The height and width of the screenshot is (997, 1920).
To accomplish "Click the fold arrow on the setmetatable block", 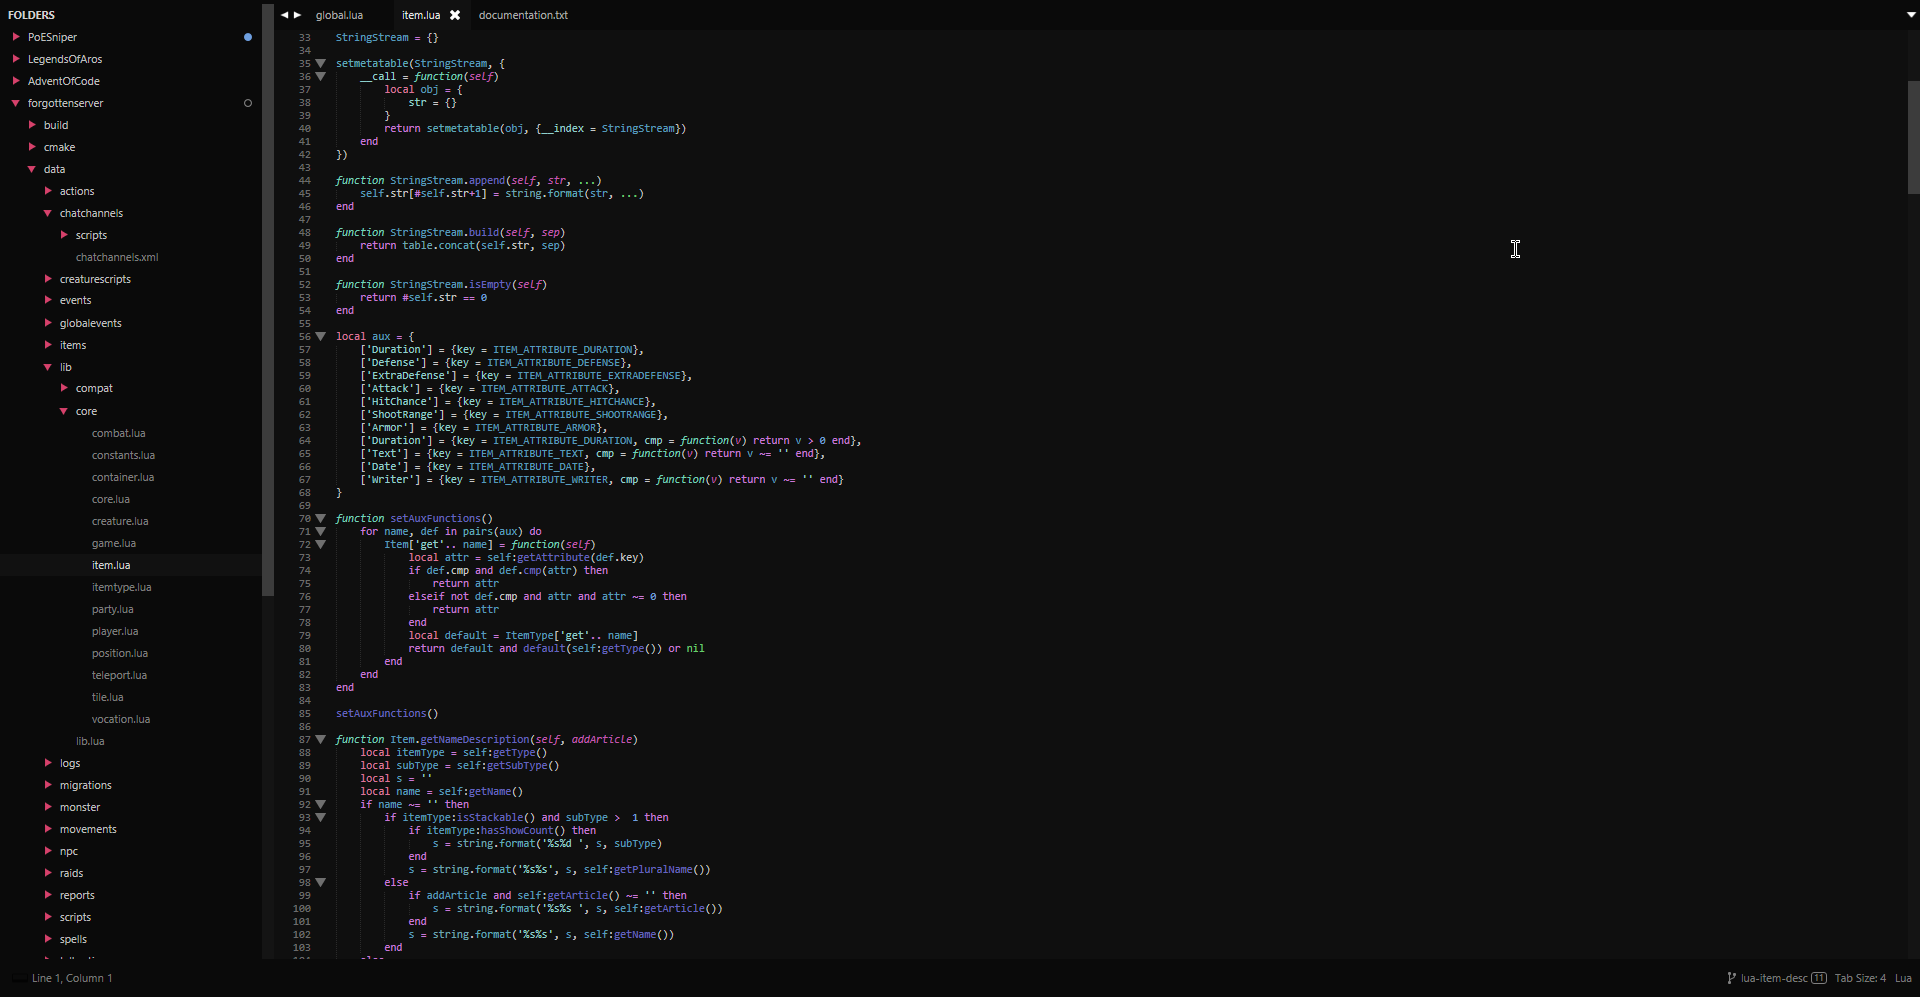I will 320,63.
